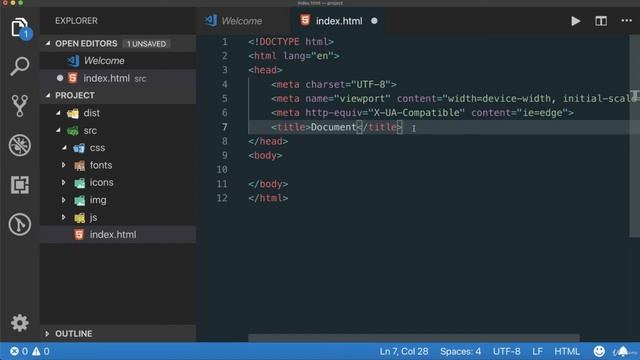The image size is (640, 360).
Task: Select the dist folder name
Action: pos(91,113)
